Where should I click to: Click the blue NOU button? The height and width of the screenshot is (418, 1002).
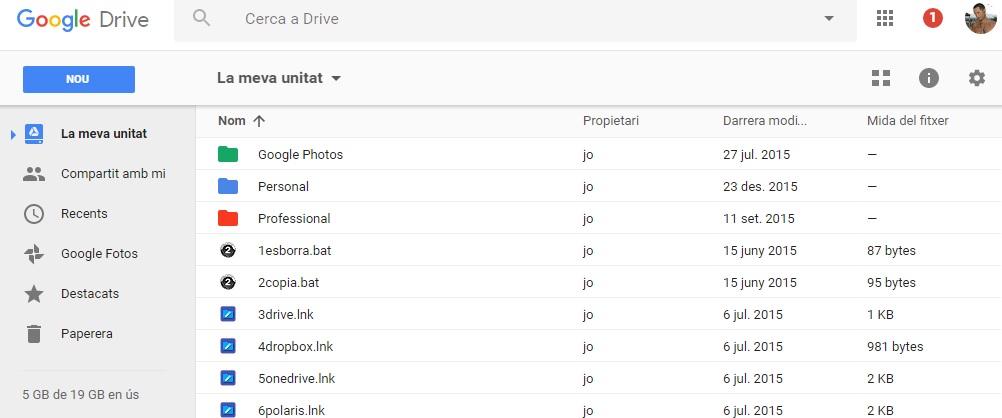point(79,79)
